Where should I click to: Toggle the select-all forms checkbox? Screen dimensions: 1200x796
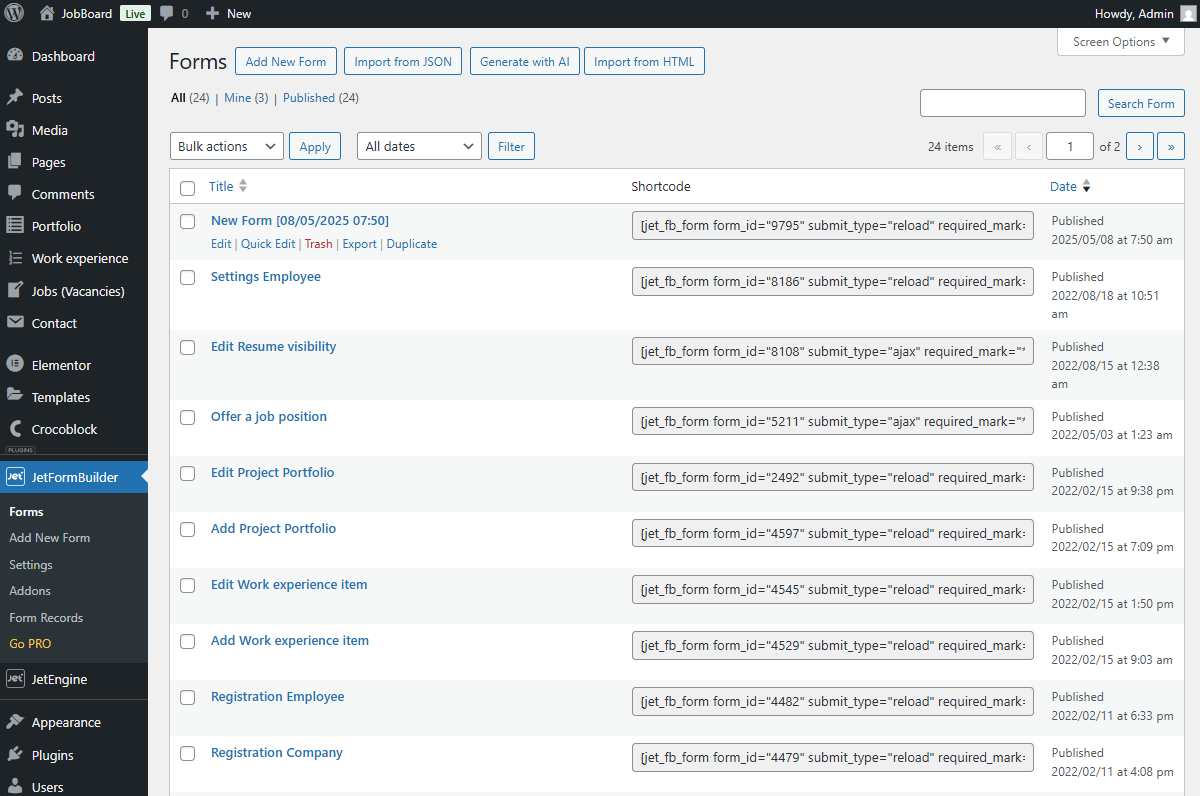click(x=187, y=188)
